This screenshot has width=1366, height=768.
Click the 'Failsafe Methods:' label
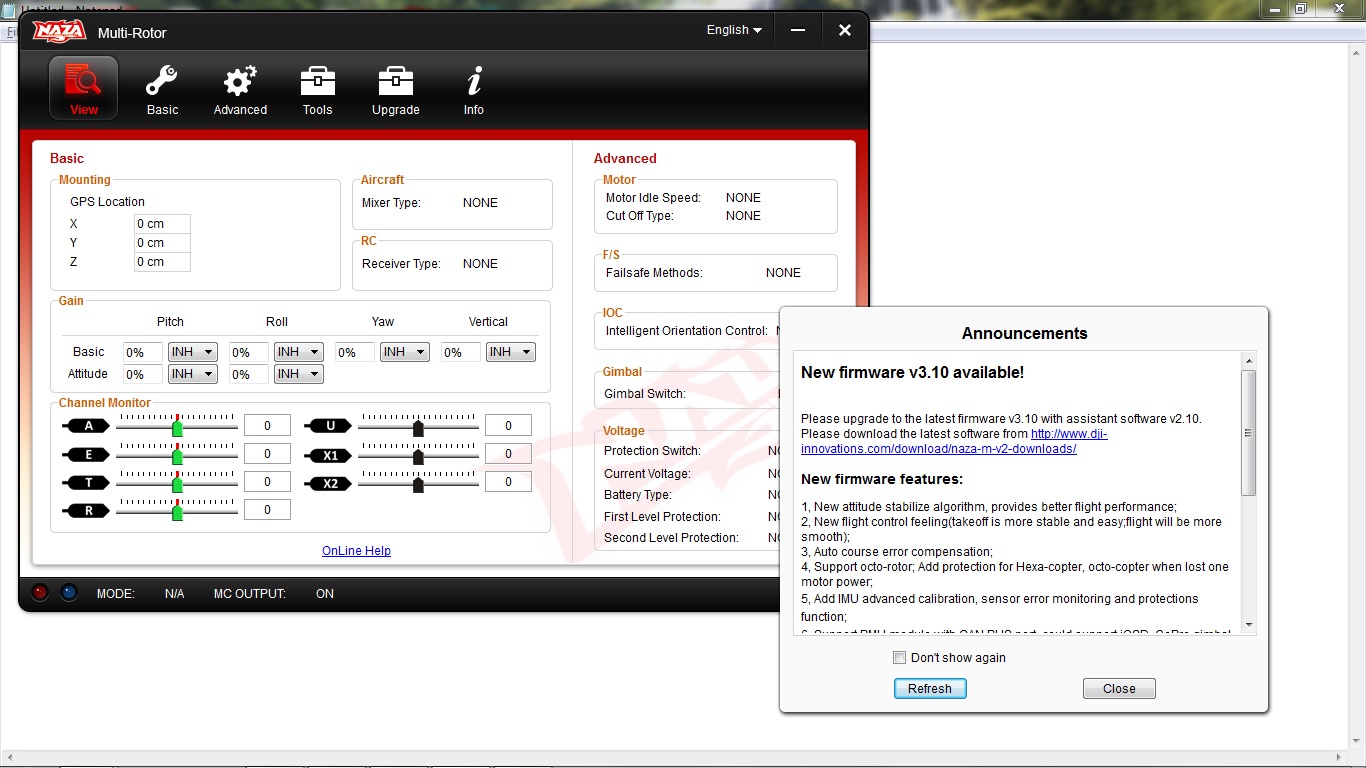tap(654, 273)
